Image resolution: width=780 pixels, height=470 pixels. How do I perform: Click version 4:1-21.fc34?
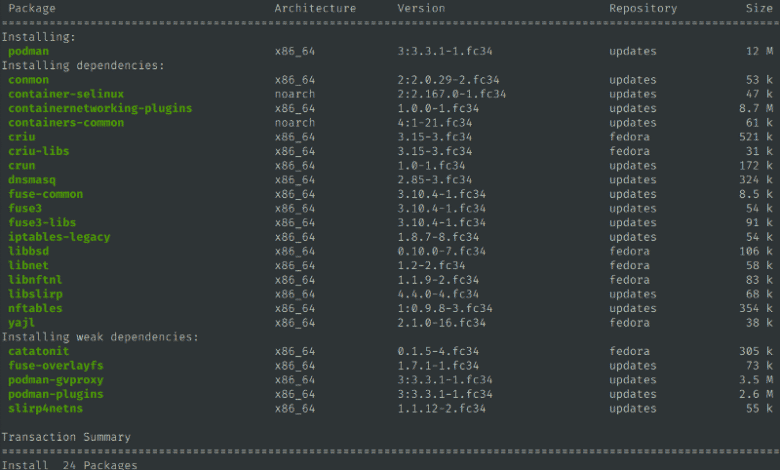click(x=435, y=122)
